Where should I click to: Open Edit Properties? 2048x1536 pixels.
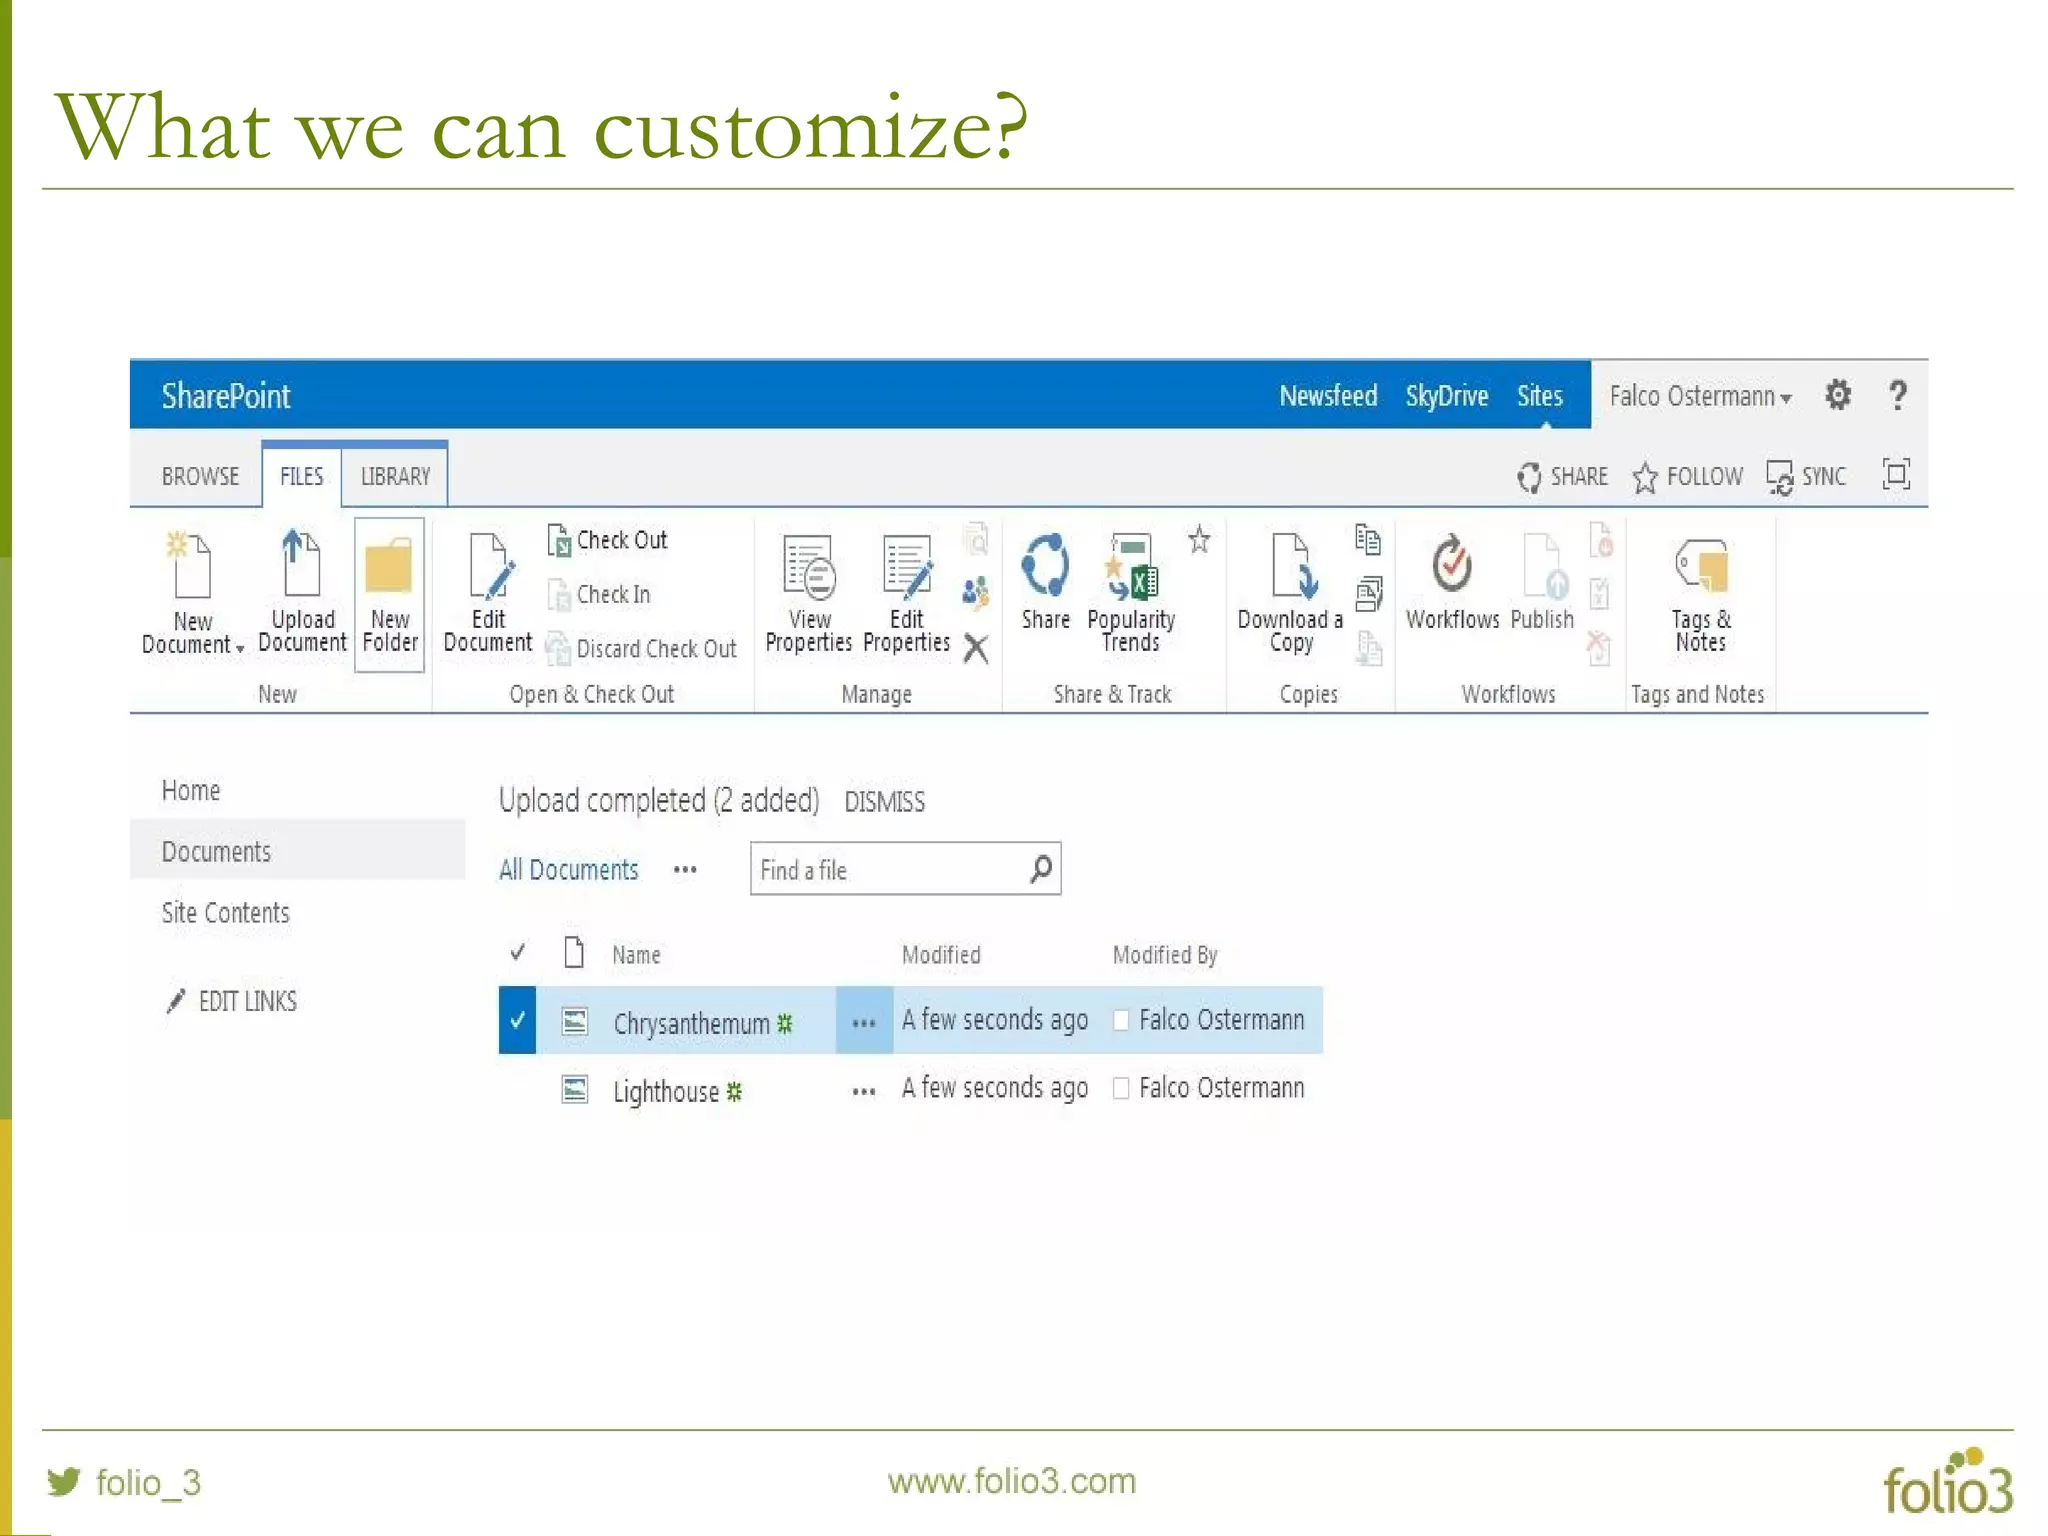click(906, 594)
